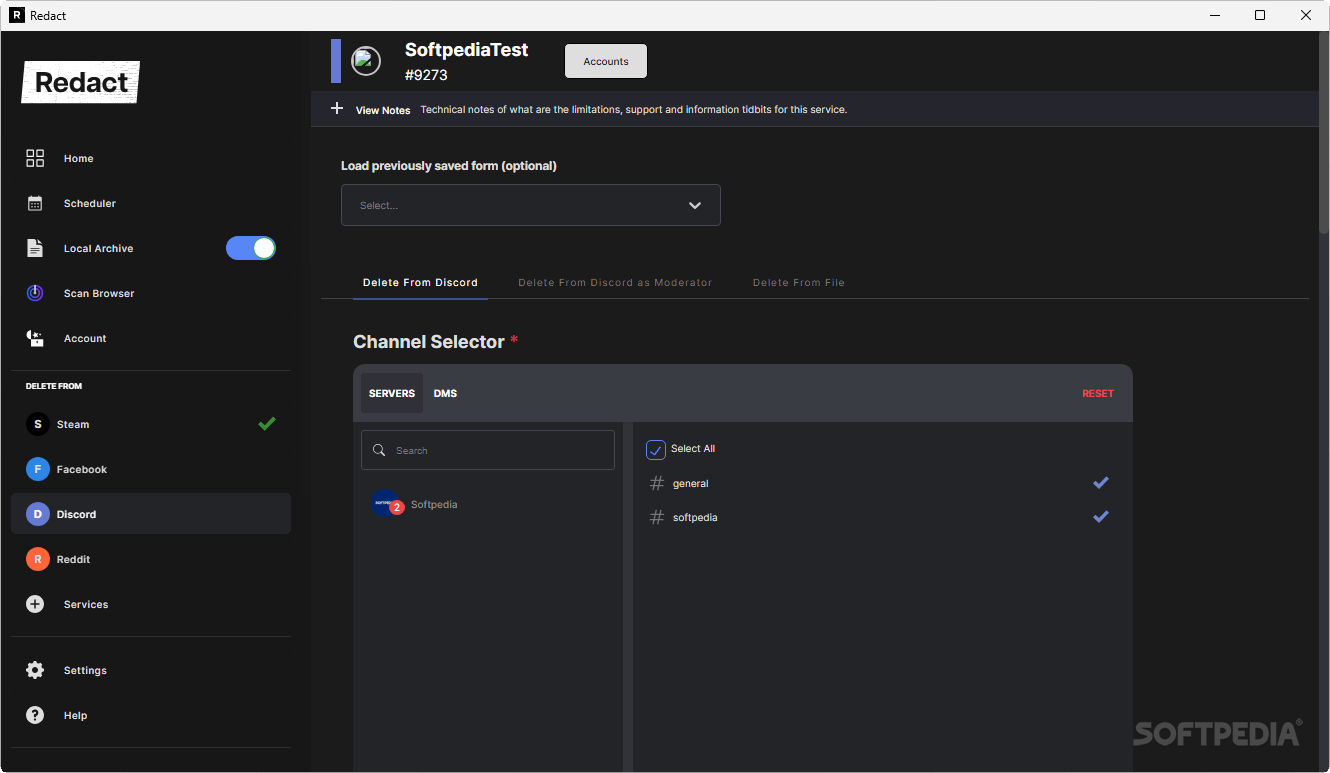
Task: Select the DMS tab
Action: (x=445, y=393)
